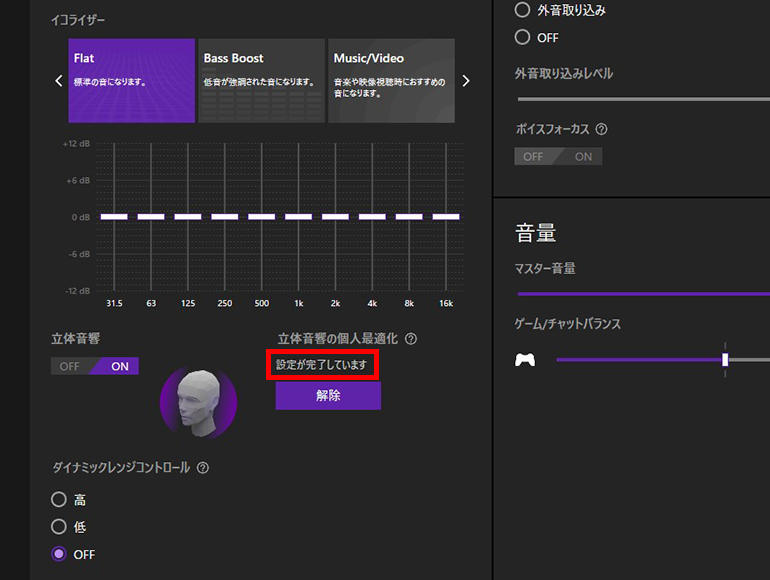Viewport: 770px width, 580px height.
Task: Click the ゲーム/チャットバランス slider handle
Action: 725,360
